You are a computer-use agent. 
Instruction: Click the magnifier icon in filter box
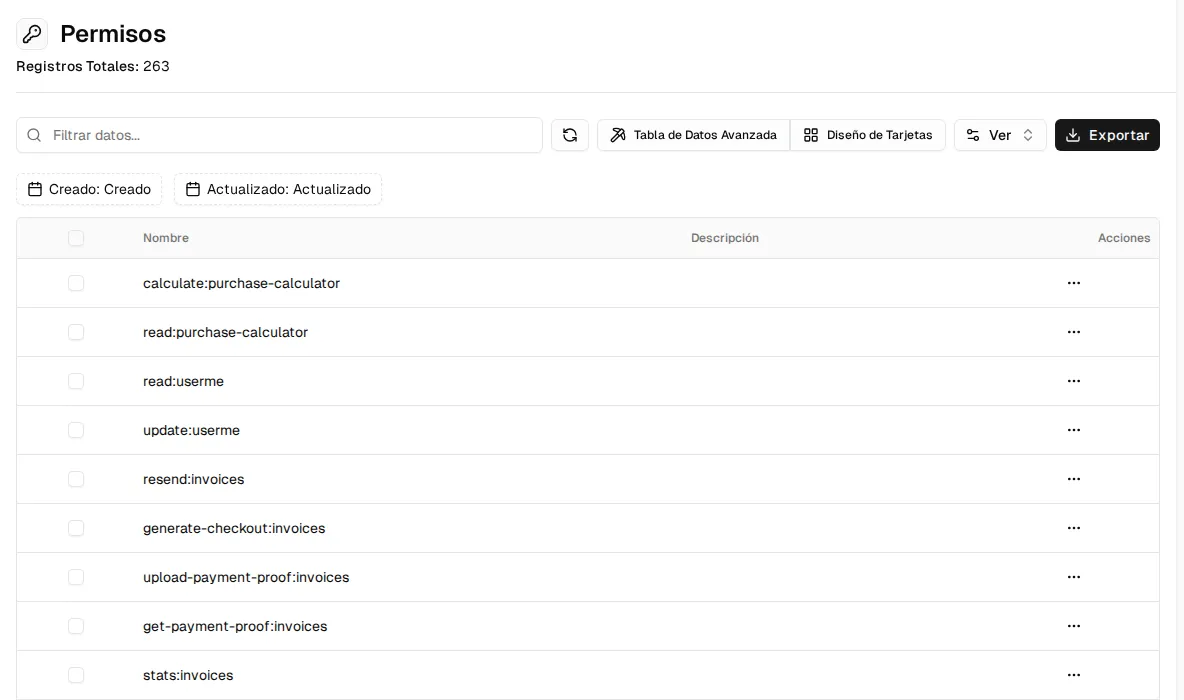(34, 135)
